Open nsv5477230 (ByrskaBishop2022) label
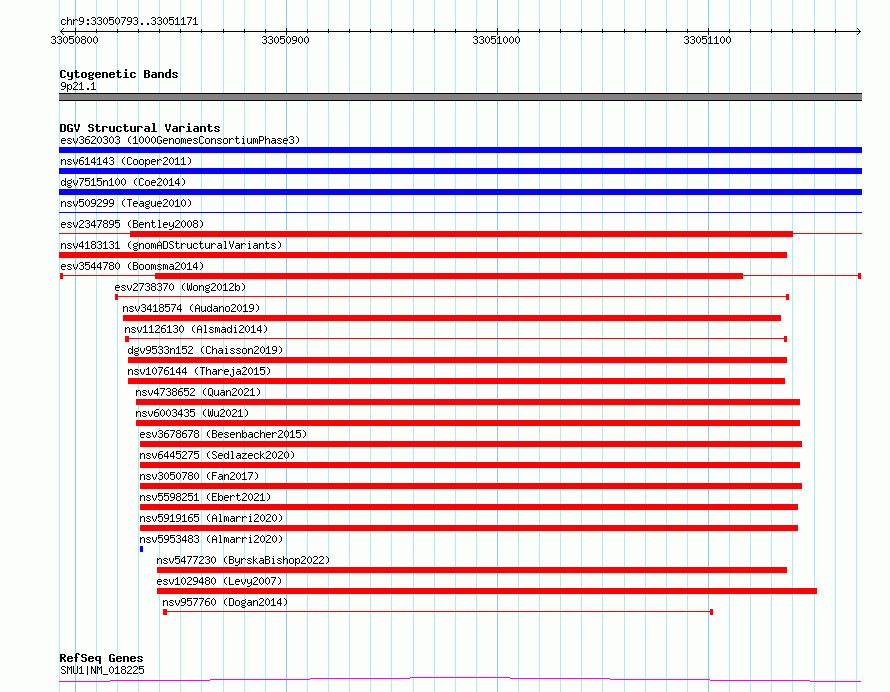The image size is (890, 692). [x=243, y=560]
